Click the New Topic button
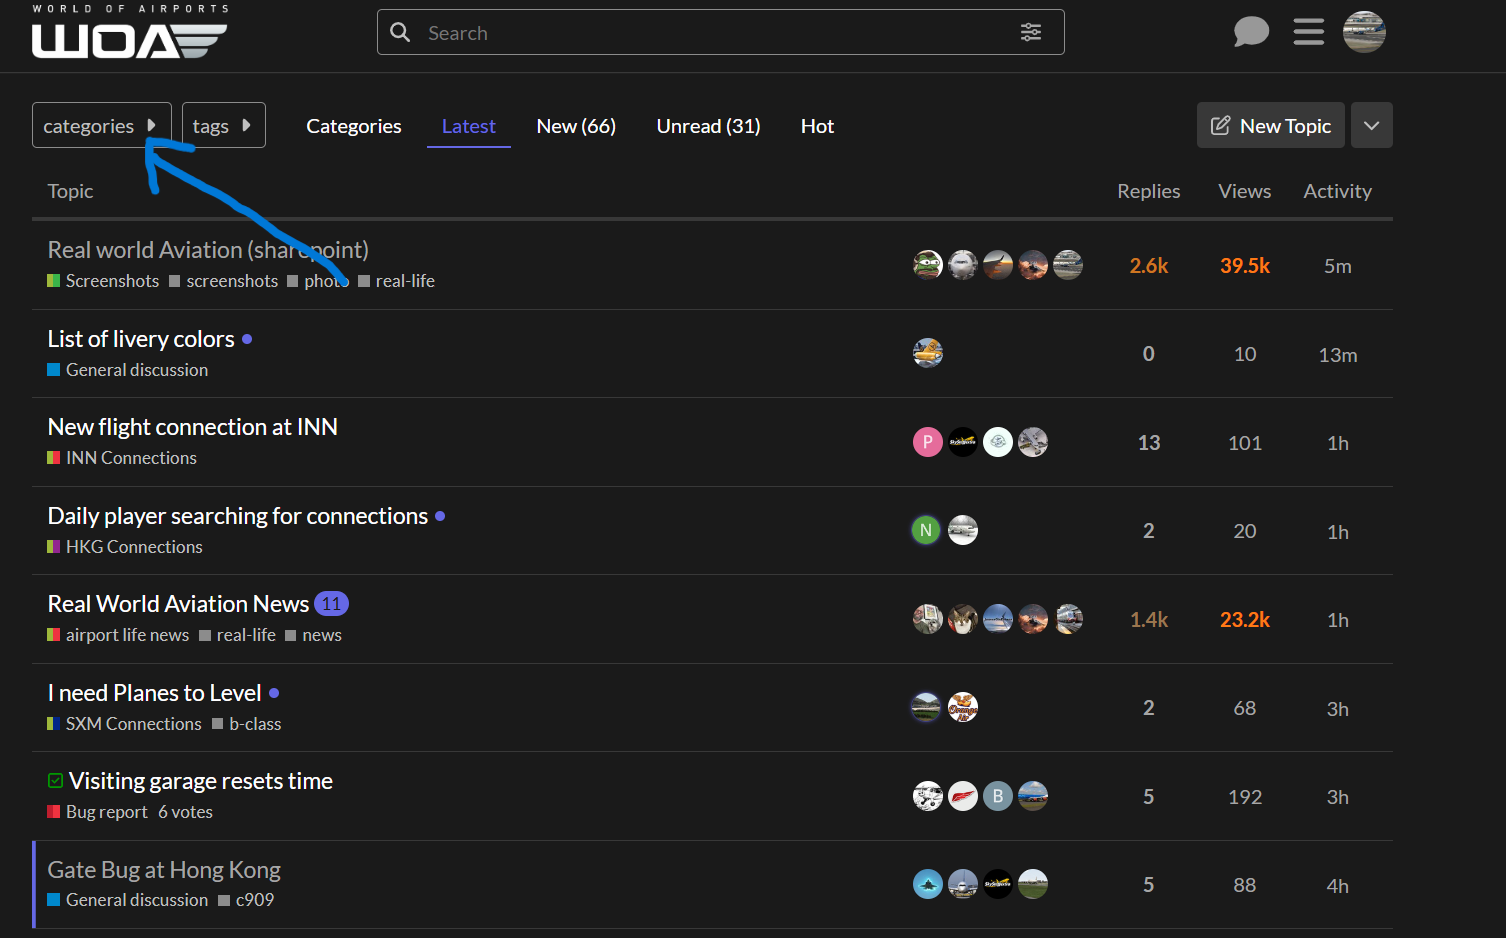The width and height of the screenshot is (1506, 938). point(1270,126)
